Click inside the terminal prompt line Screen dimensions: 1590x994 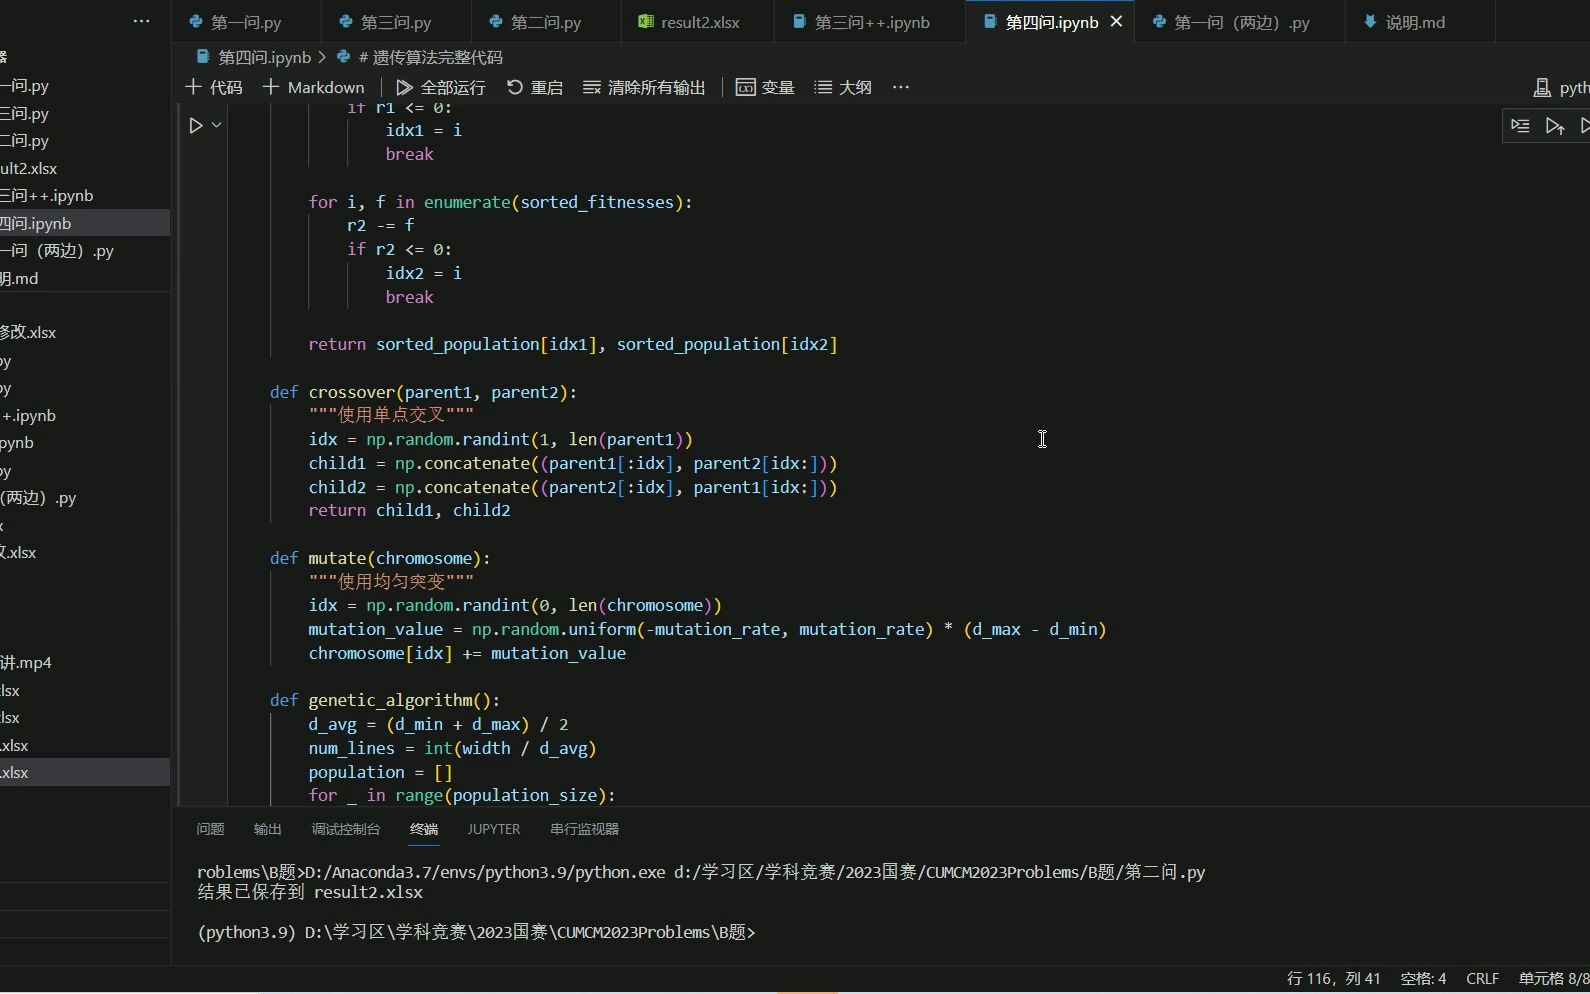pyautogui.click(x=477, y=932)
